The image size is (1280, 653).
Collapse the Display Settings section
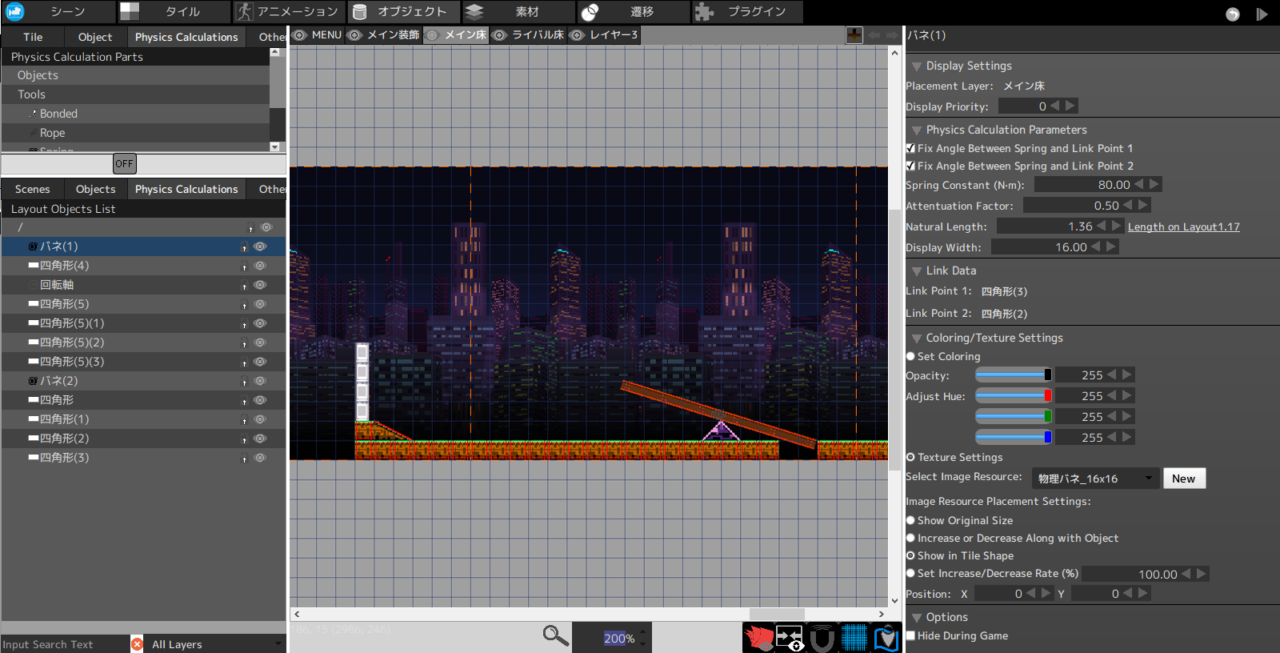point(917,65)
